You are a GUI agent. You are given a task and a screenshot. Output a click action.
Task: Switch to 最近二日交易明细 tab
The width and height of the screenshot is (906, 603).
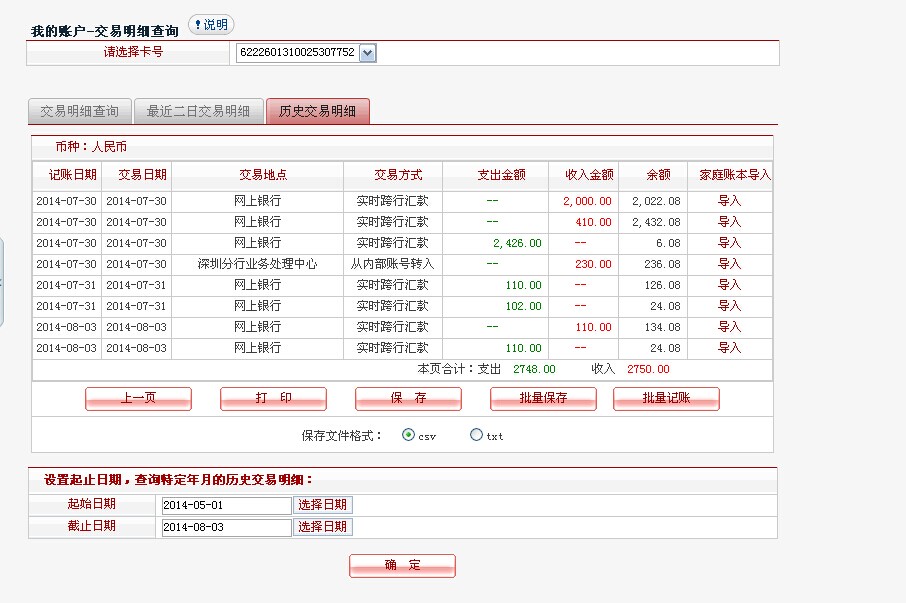coord(198,111)
